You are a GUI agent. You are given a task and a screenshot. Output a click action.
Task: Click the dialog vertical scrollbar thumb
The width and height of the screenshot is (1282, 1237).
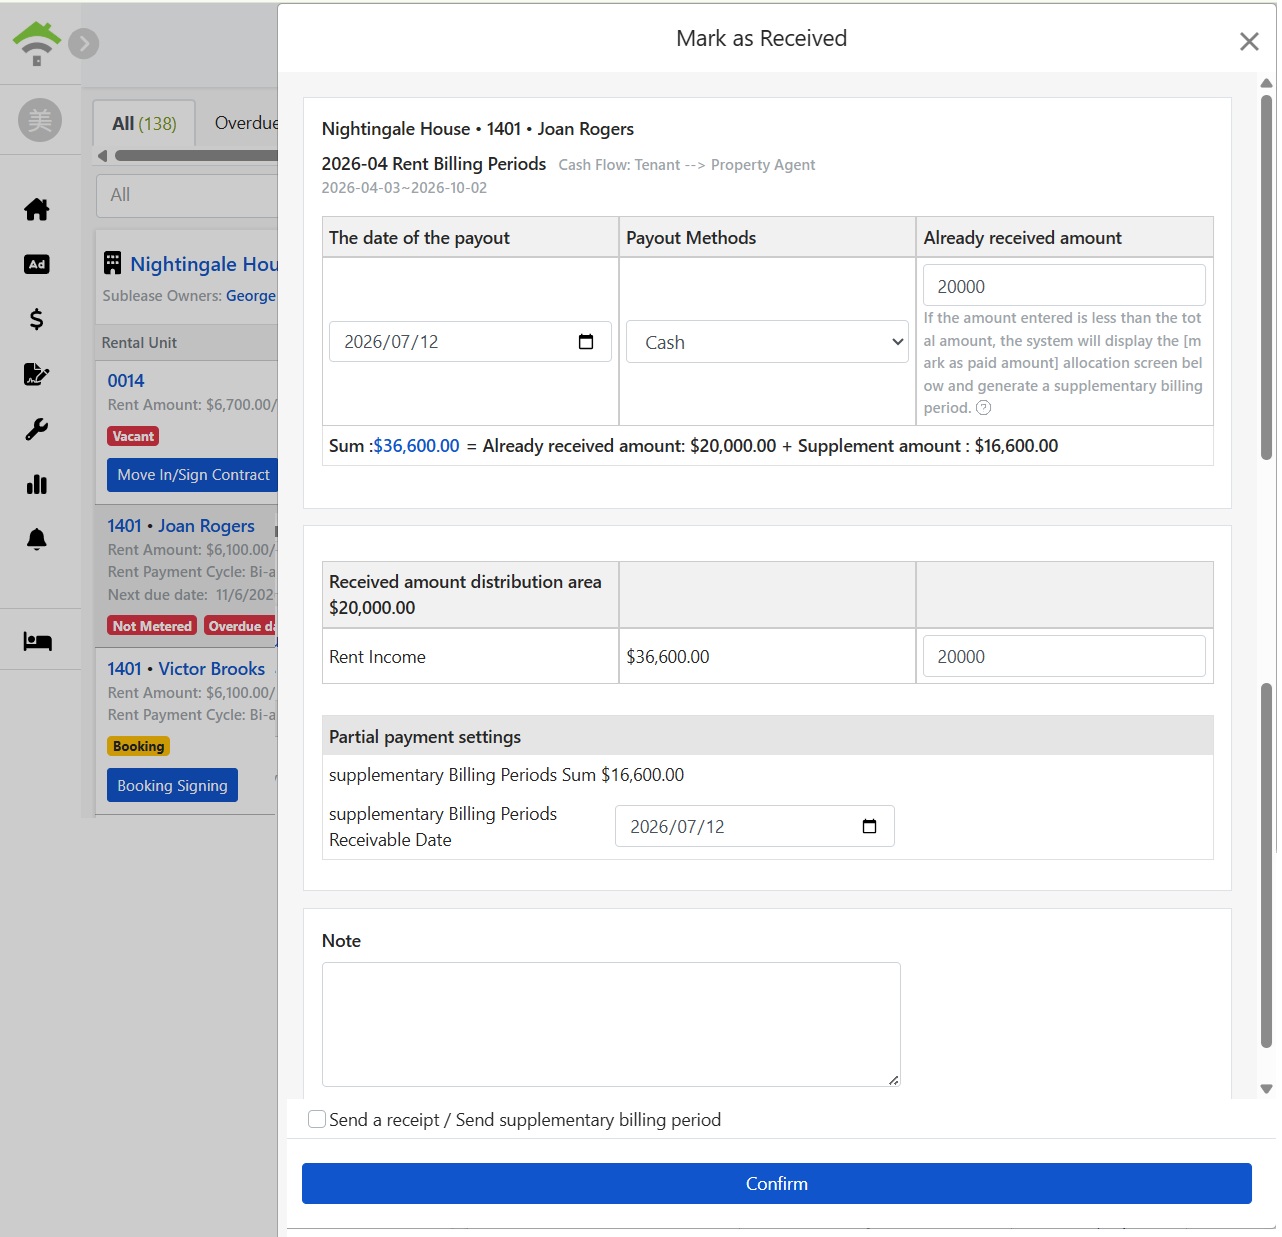click(x=1267, y=277)
